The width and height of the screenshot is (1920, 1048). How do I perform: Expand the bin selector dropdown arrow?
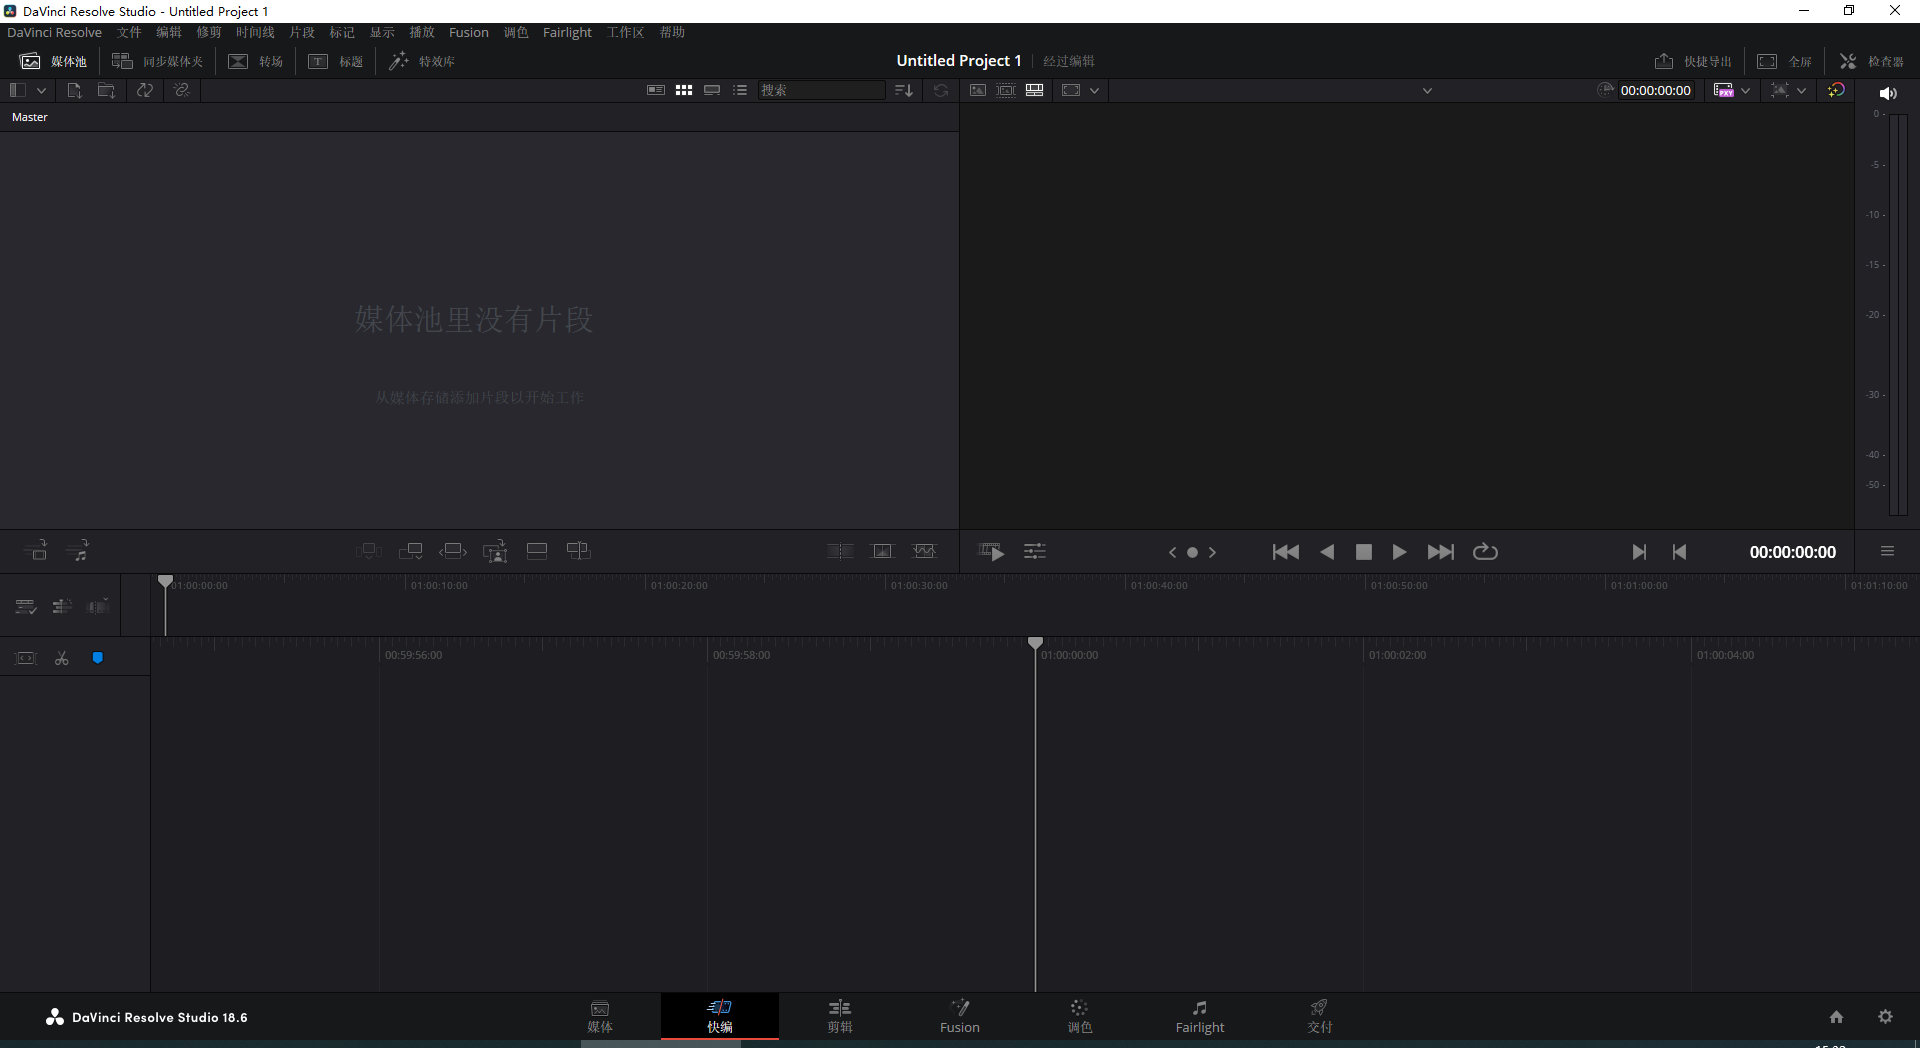41,90
